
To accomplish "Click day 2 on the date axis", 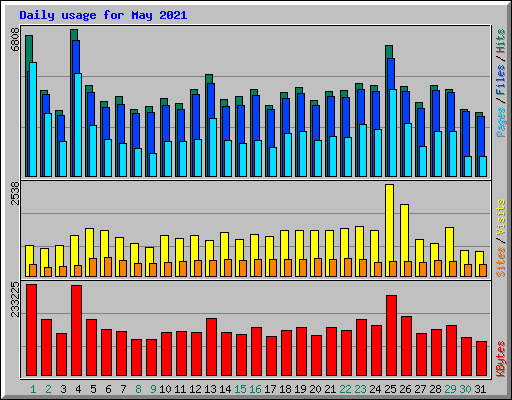I will pyautogui.click(x=48, y=389).
